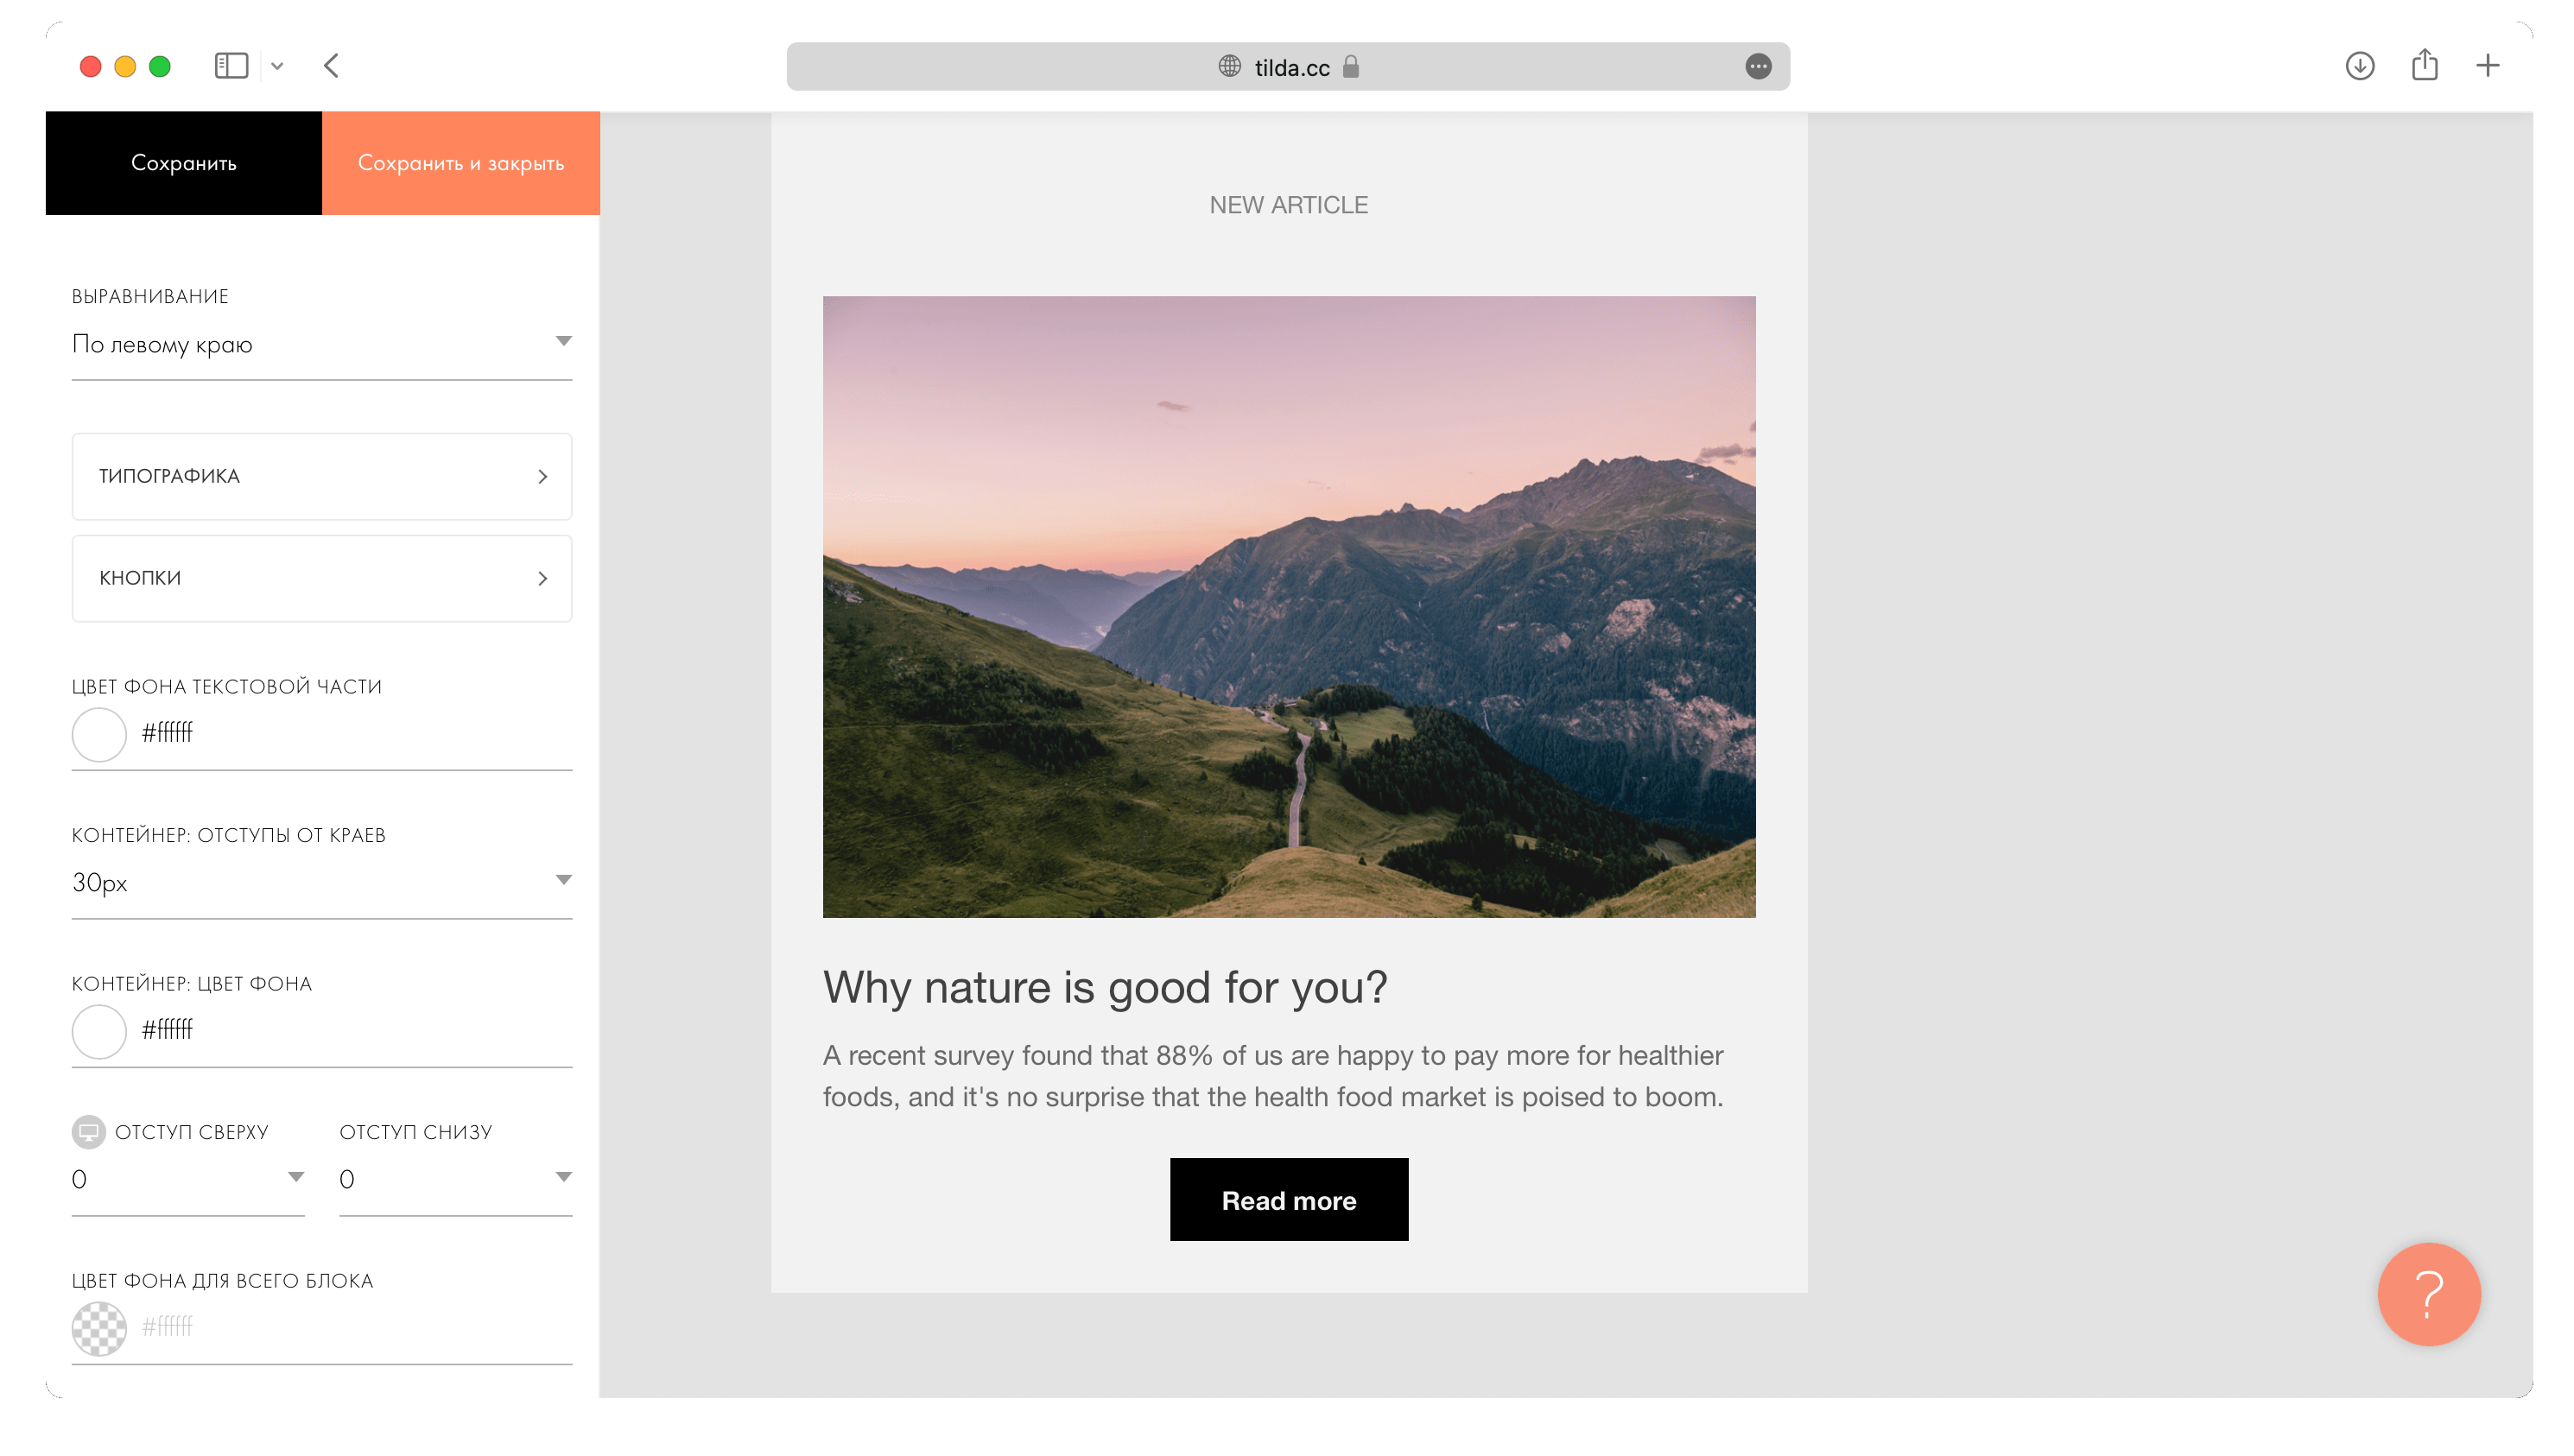Click the Read more article button

[x=1289, y=1200]
